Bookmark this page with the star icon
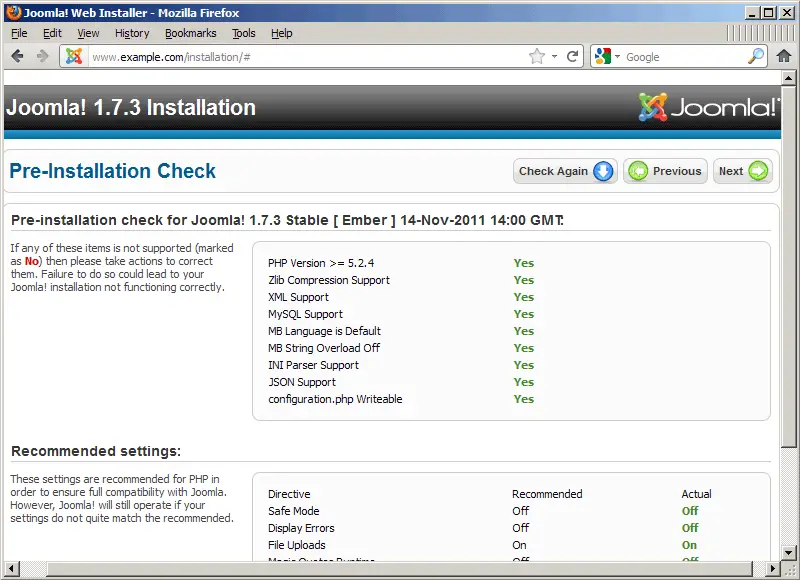 click(x=537, y=56)
